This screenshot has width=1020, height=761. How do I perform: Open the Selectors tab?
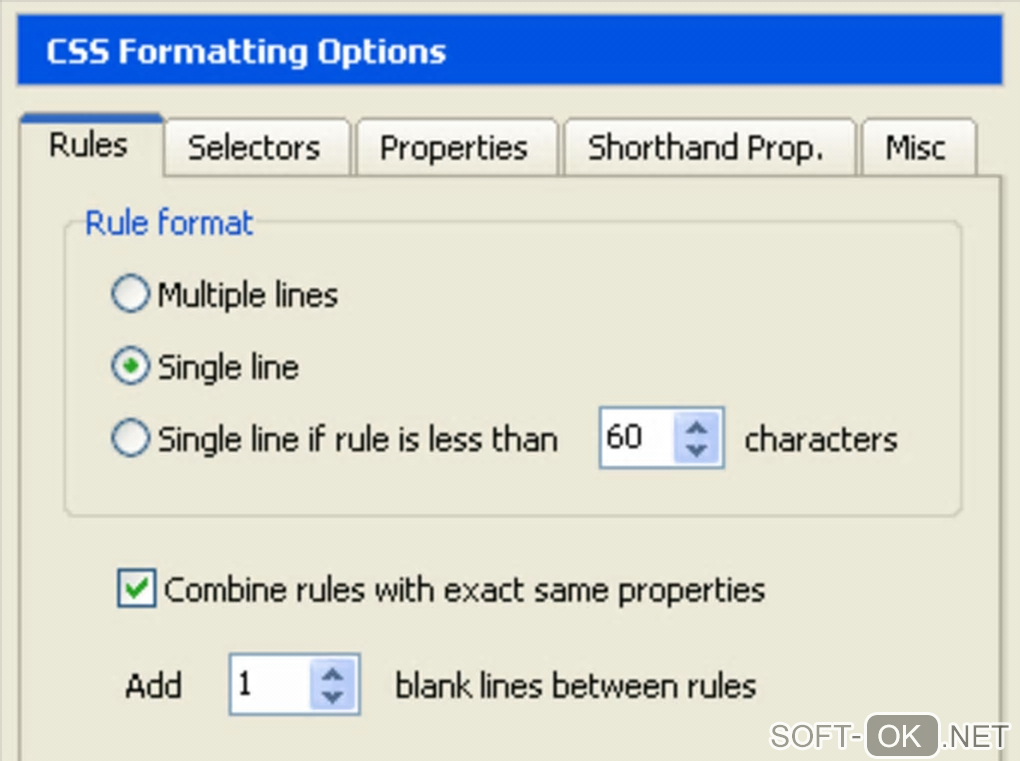pos(254,148)
